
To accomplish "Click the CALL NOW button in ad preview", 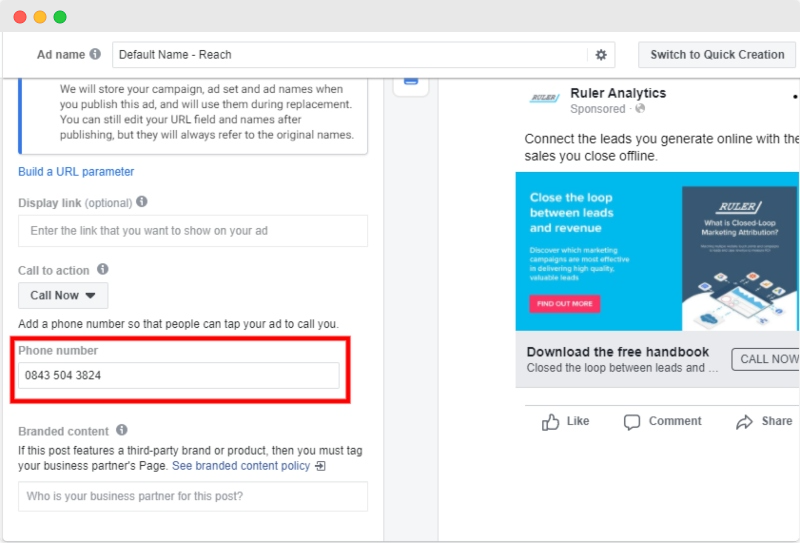I will coord(766,359).
